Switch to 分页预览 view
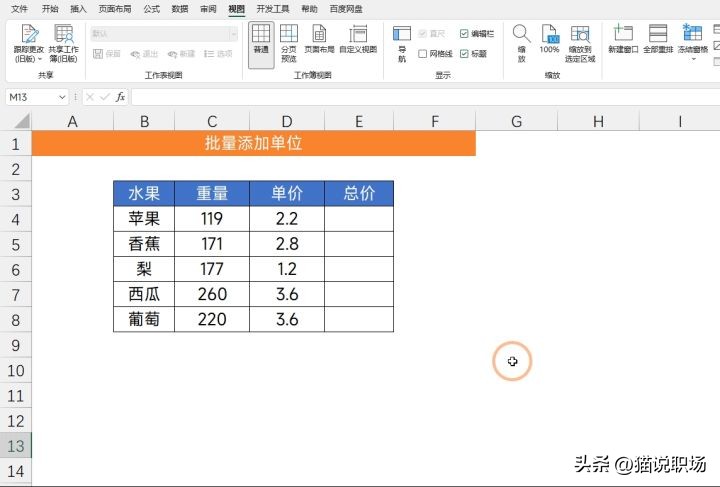720x487 pixels. point(289,44)
